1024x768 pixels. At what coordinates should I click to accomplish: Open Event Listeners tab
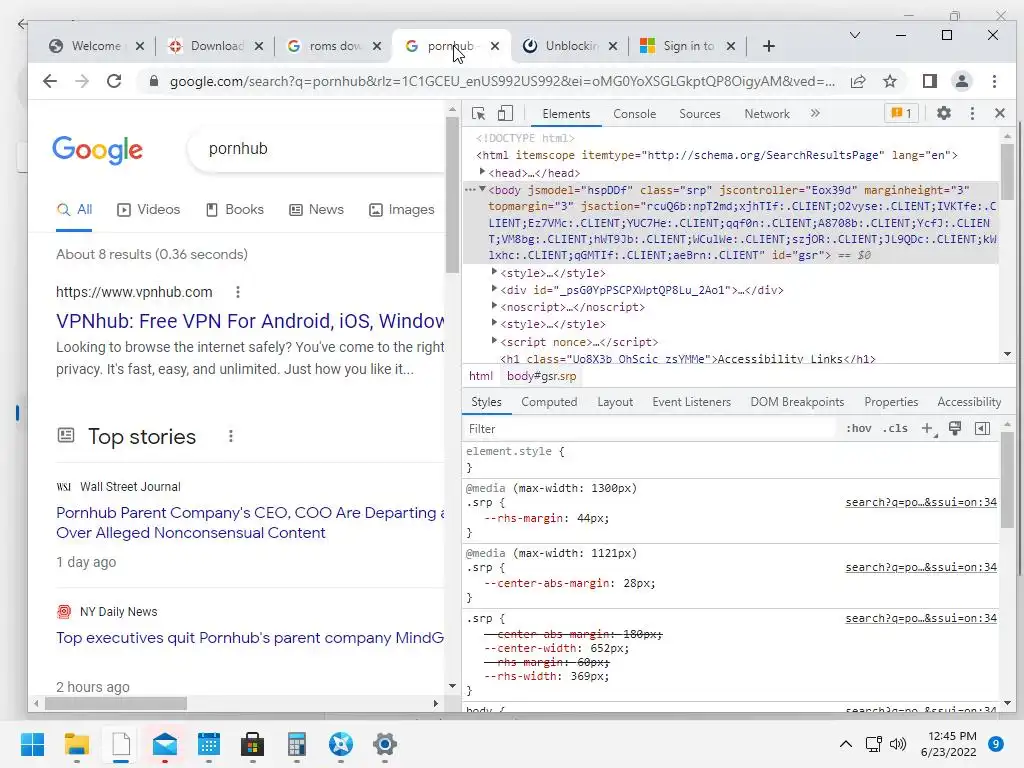click(692, 402)
